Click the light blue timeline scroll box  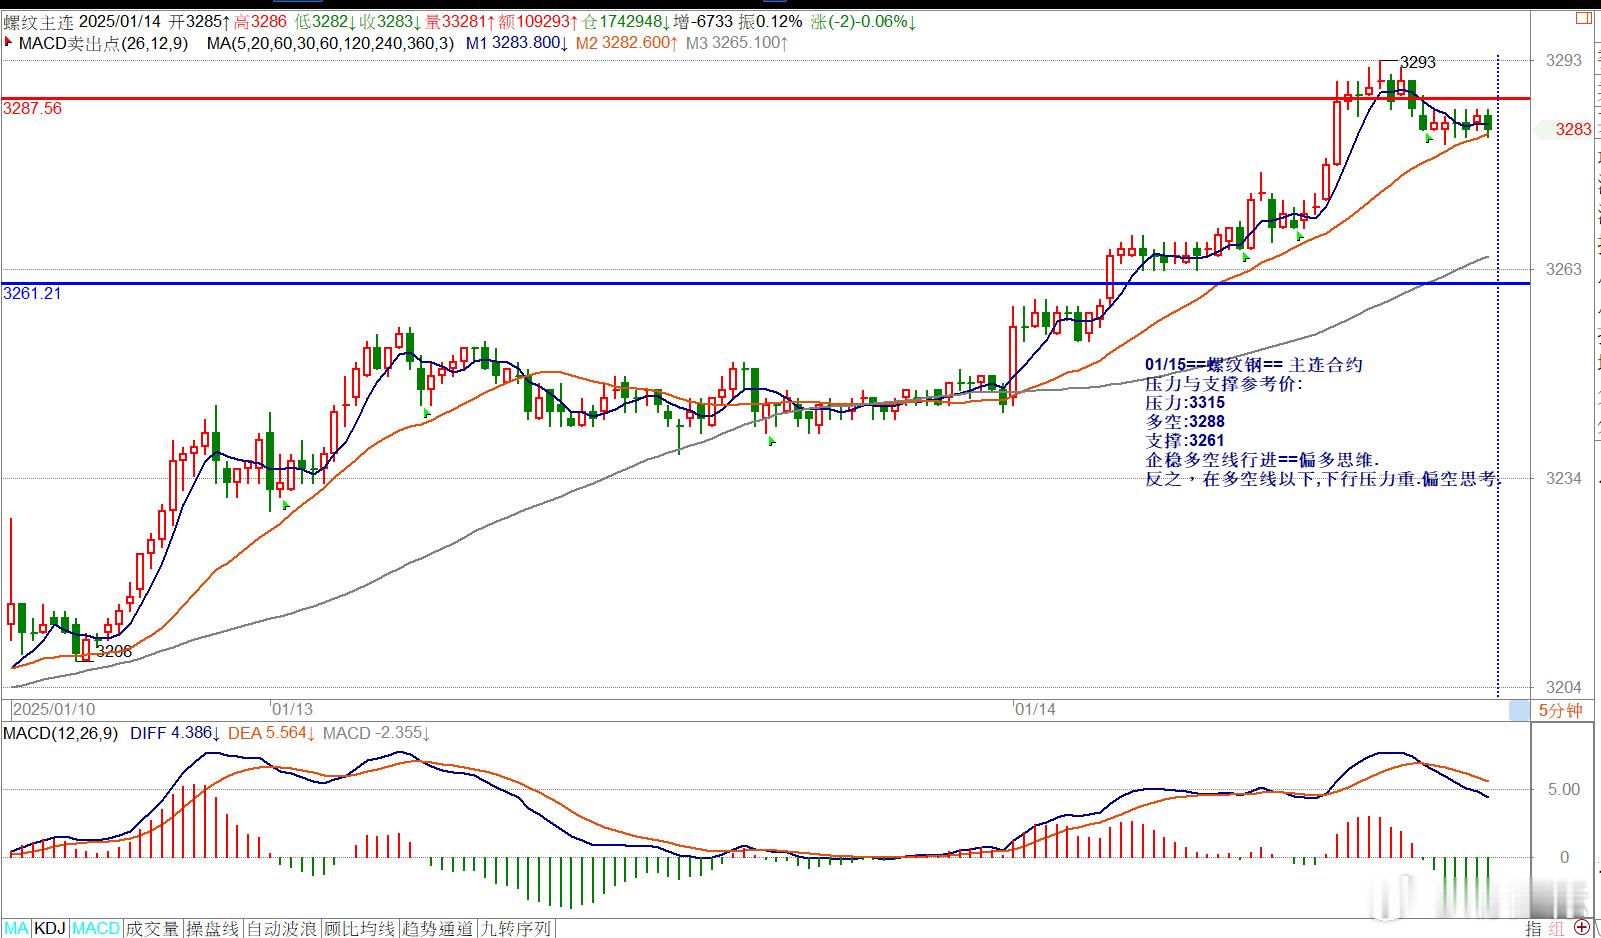coord(1519,710)
